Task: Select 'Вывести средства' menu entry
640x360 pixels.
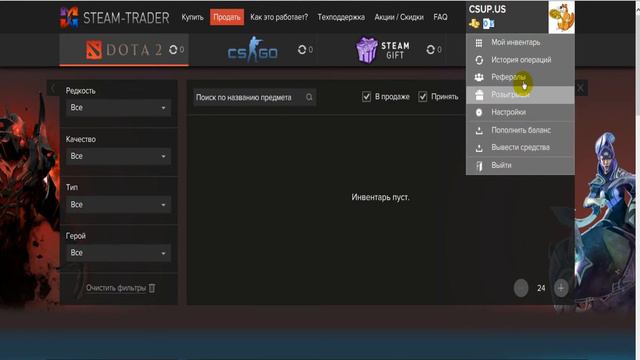Action: click(520, 147)
